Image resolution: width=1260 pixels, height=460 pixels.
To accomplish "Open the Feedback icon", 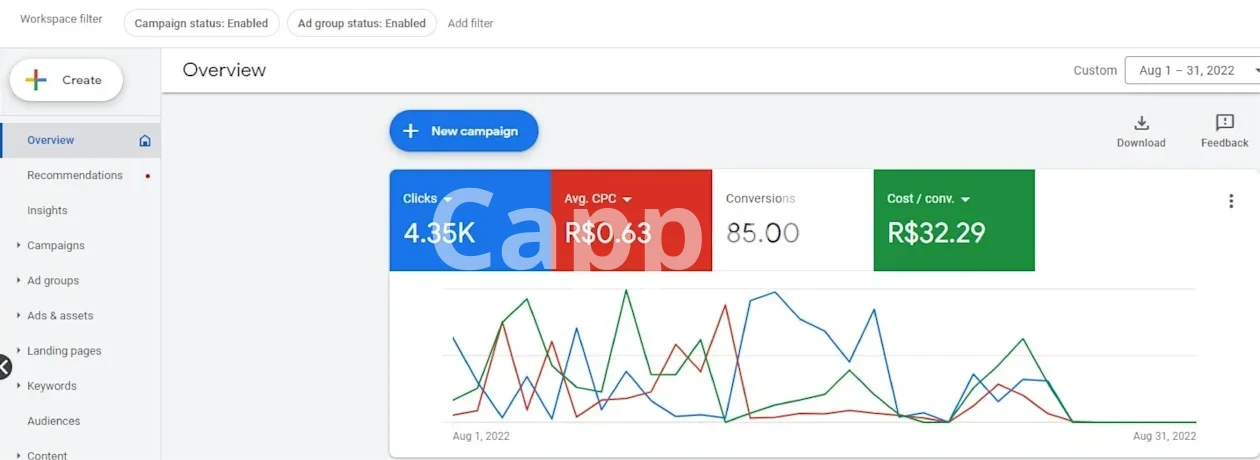I will pos(1224,123).
